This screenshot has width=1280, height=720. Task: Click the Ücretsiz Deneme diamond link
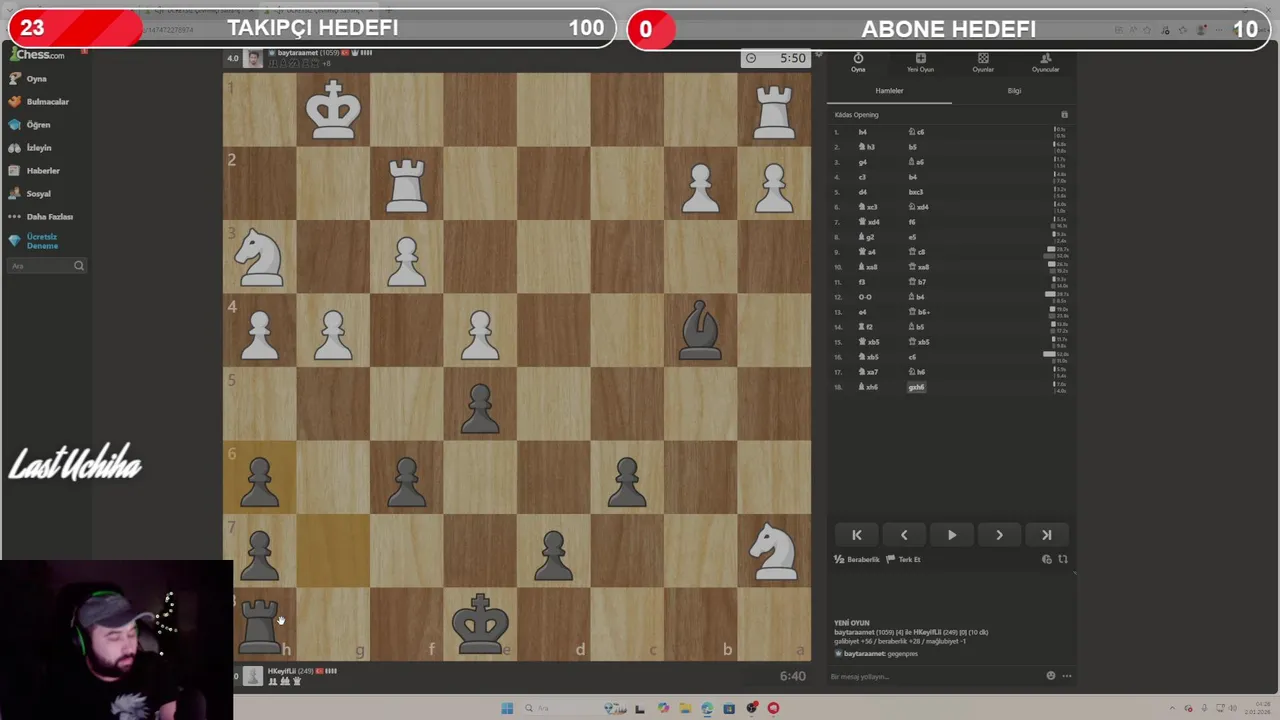(35, 241)
